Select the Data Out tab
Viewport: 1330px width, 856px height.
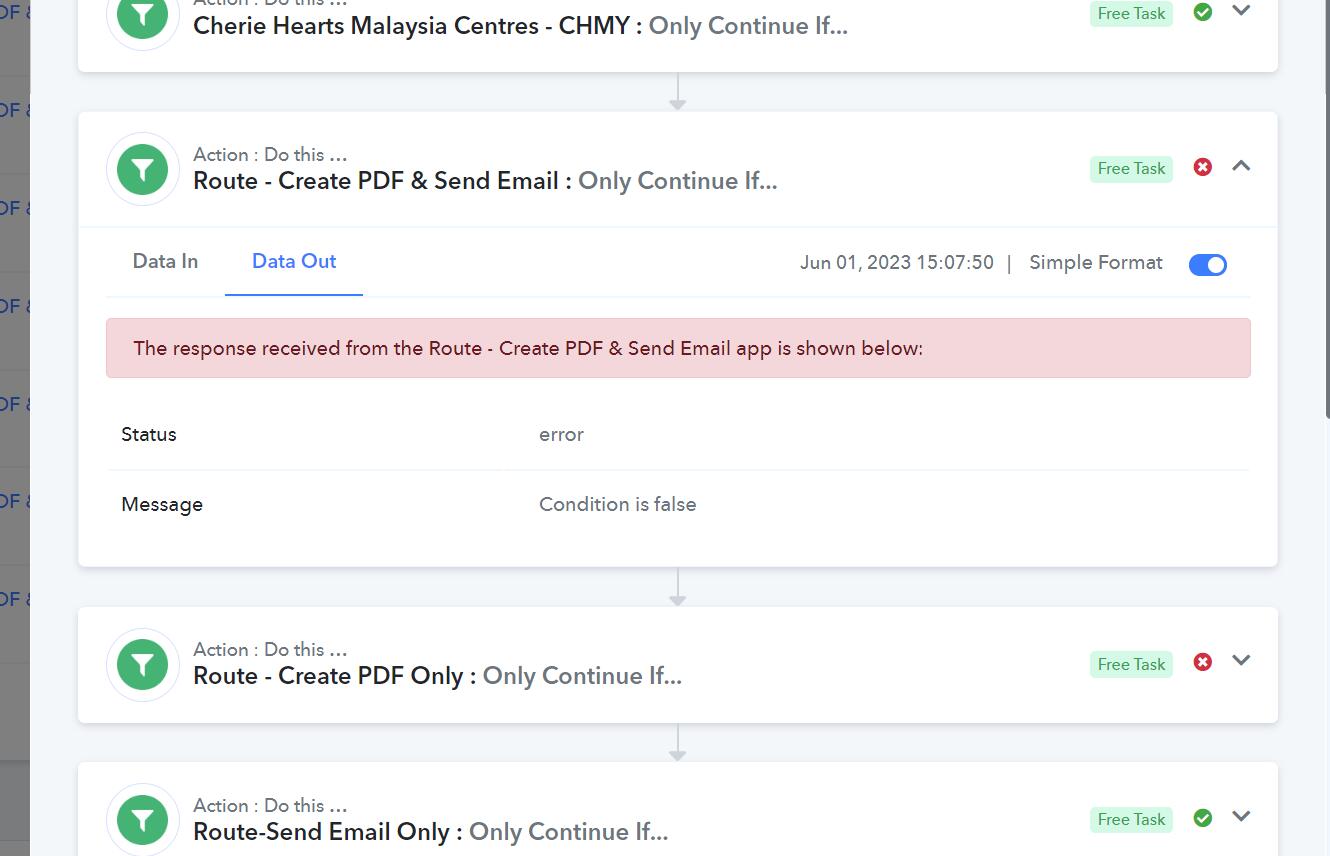click(x=294, y=261)
